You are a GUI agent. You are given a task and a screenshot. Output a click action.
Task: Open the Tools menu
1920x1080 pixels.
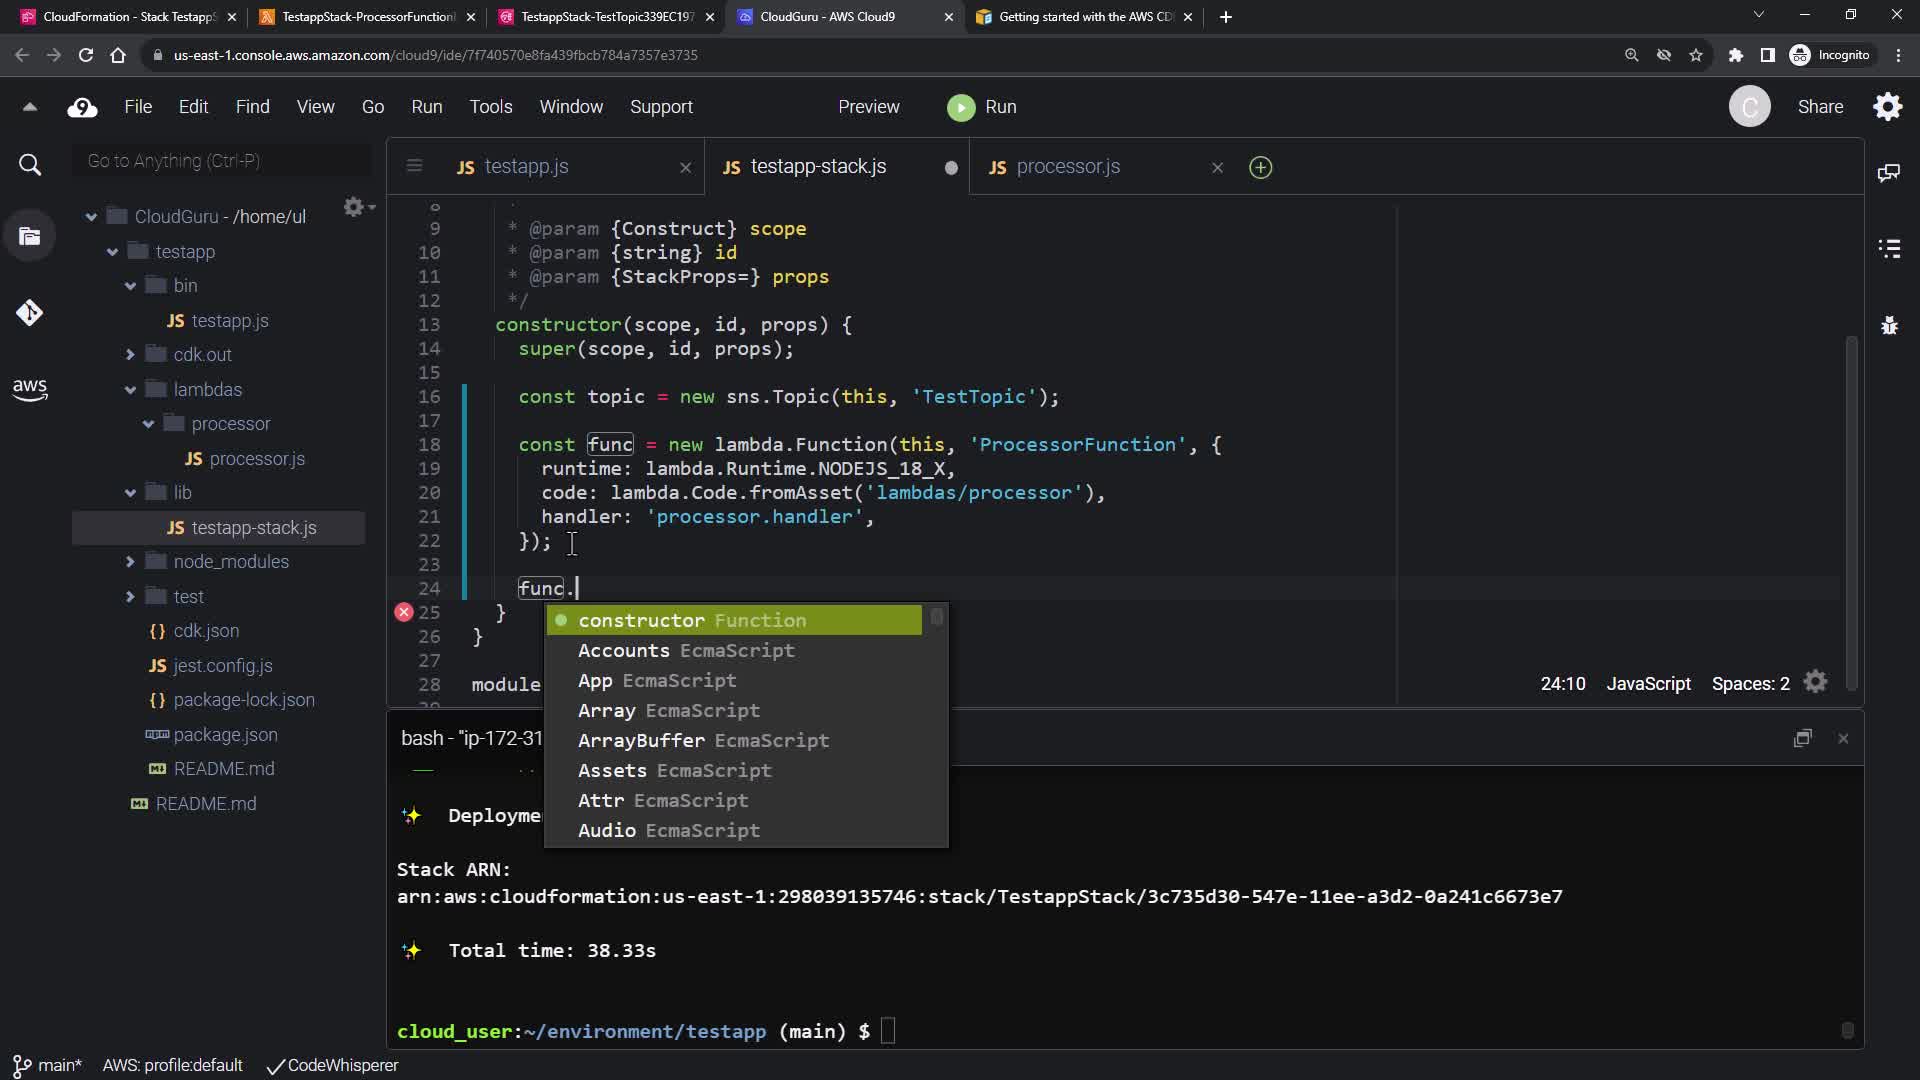(x=490, y=107)
